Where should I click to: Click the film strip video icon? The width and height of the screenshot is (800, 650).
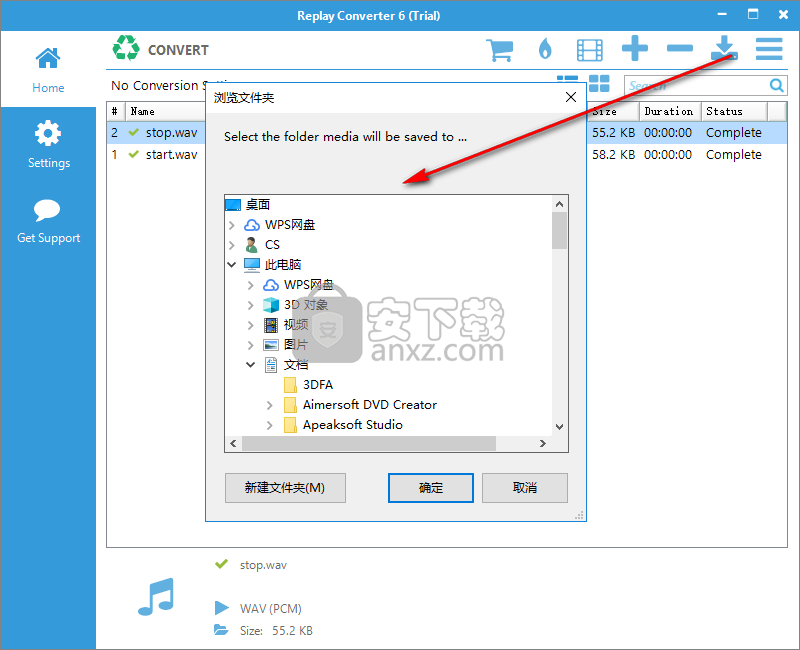[589, 50]
